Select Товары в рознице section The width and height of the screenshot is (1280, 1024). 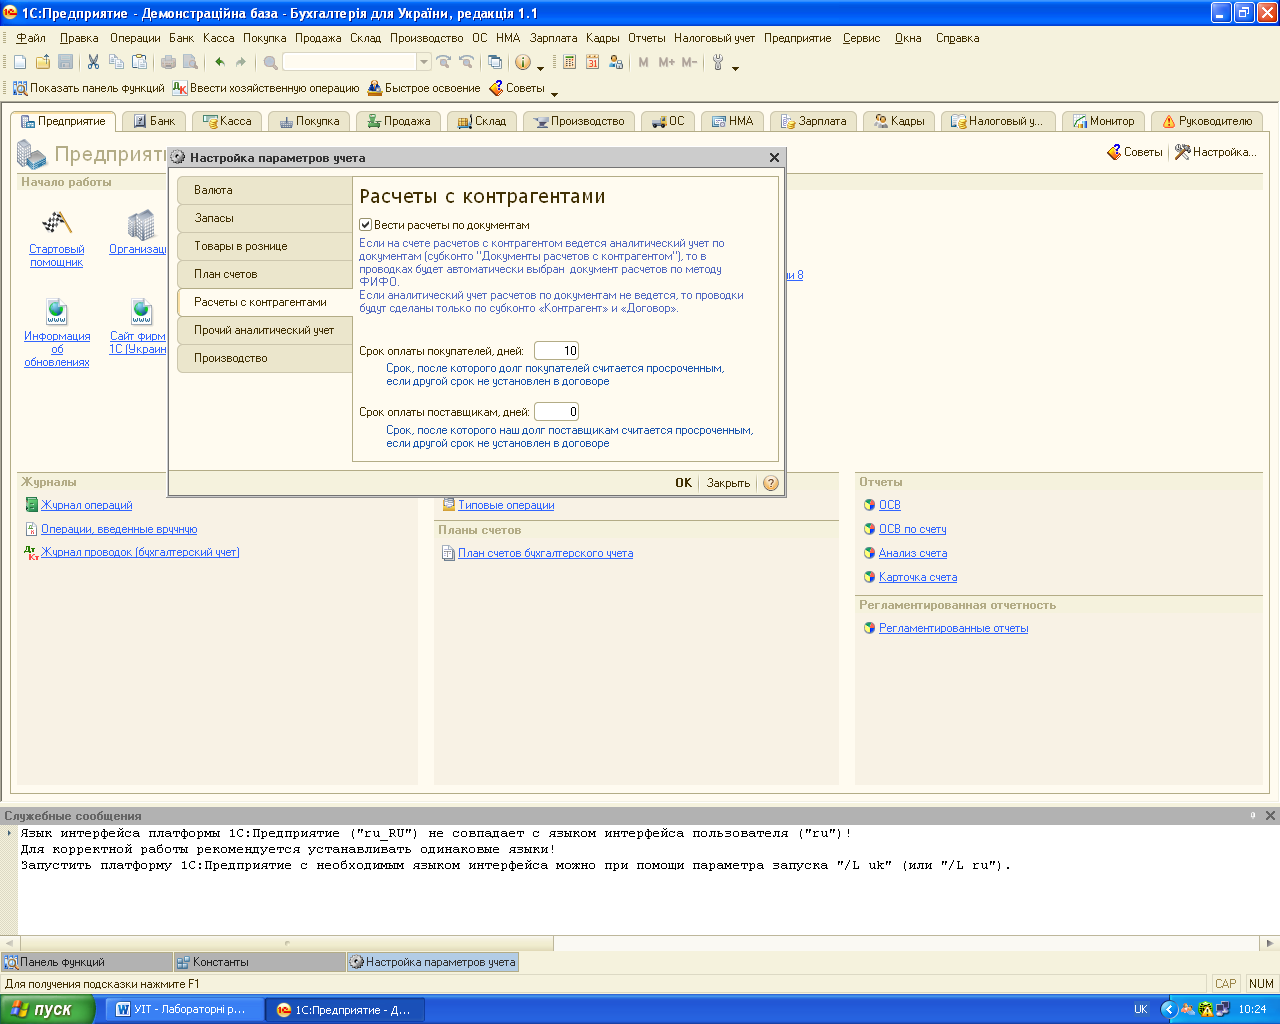[x=265, y=246]
